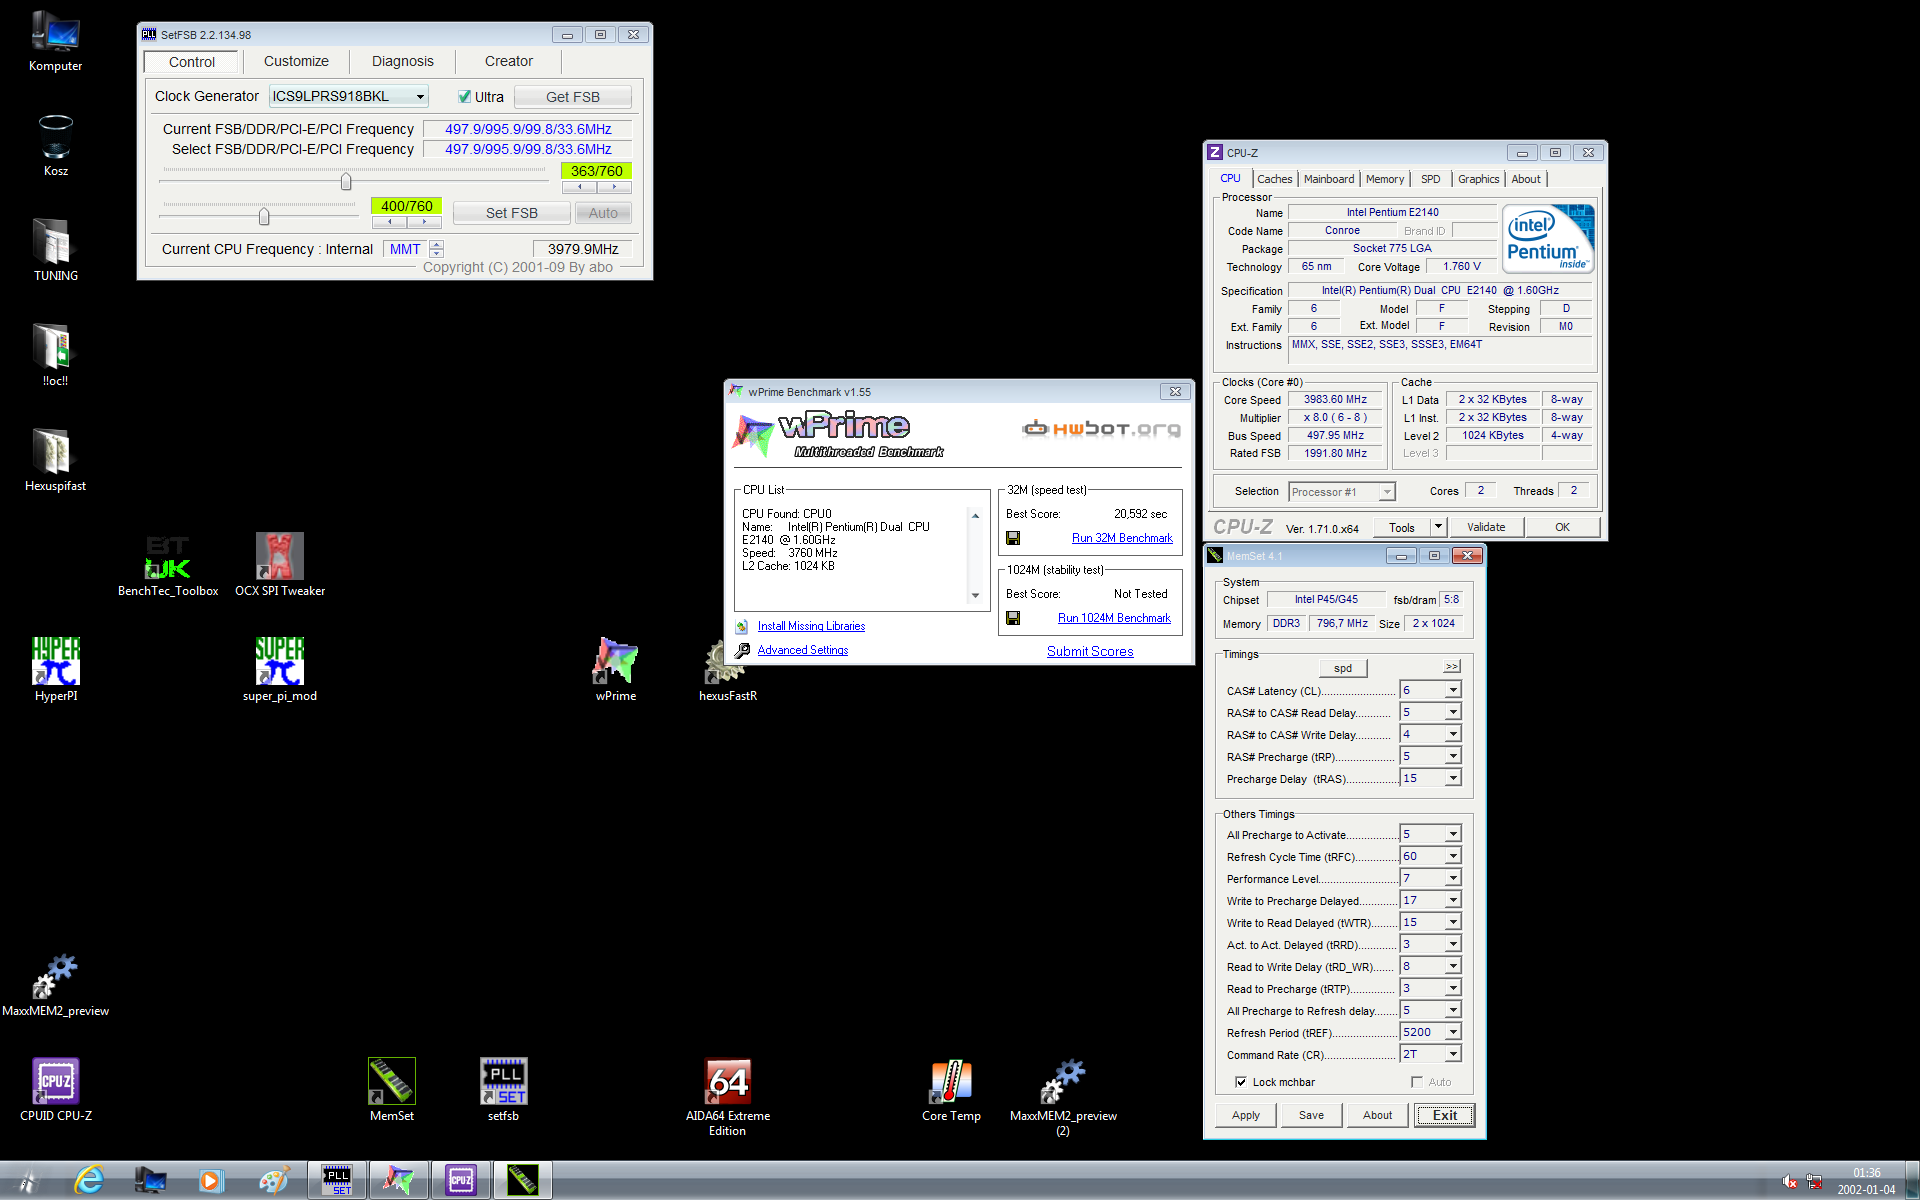
Task: Launch AIDA64 Extreme Edition shortcut
Action: [728, 1097]
